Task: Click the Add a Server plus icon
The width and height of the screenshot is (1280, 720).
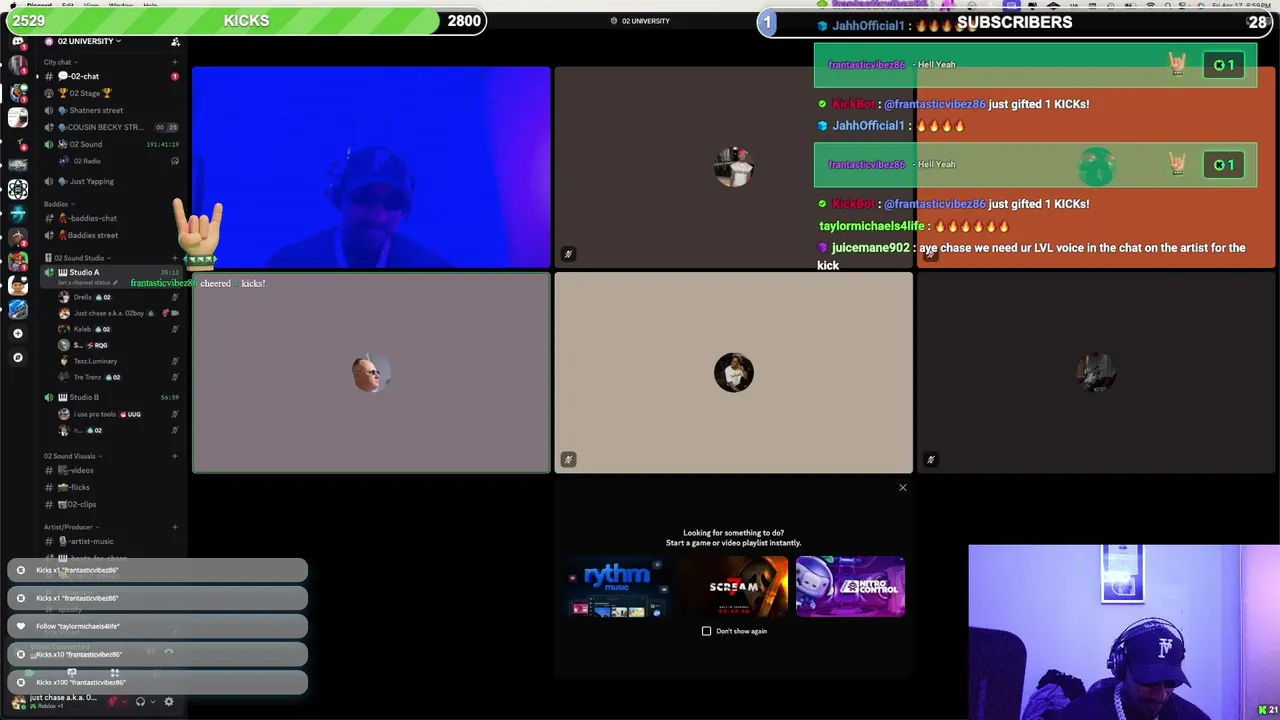Action: click(x=17, y=333)
